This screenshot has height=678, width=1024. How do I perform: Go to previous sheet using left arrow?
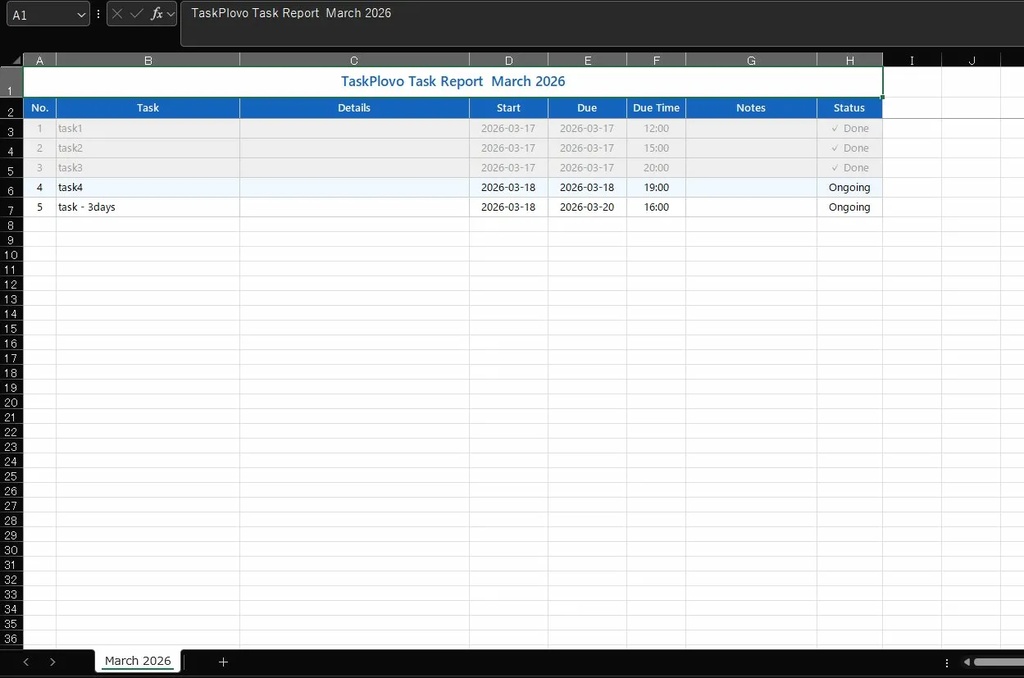[25, 662]
